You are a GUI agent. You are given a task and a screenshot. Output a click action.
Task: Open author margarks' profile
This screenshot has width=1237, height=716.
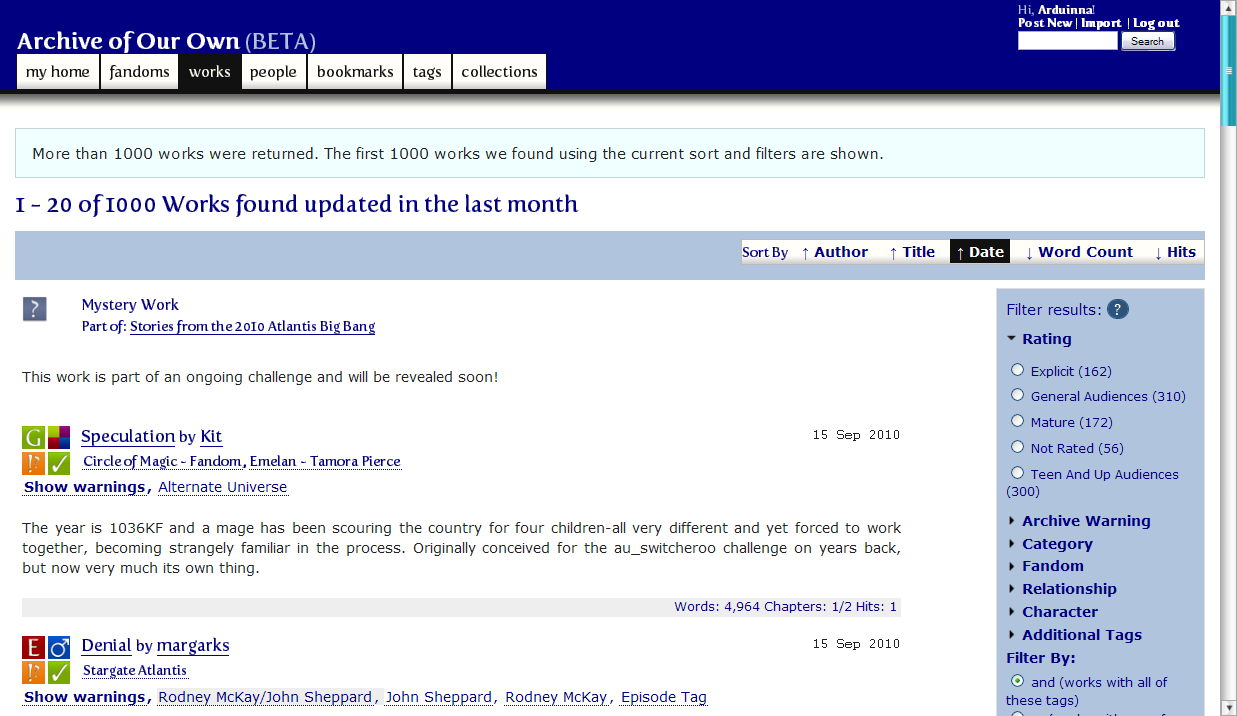(x=193, y=646)
